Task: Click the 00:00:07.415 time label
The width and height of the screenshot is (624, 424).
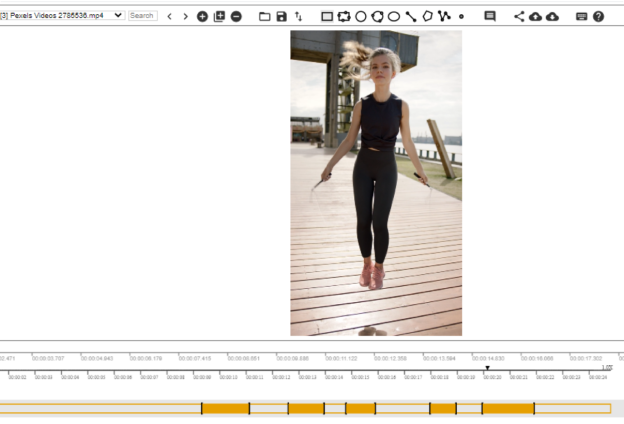Action: [x=195, y=358]
